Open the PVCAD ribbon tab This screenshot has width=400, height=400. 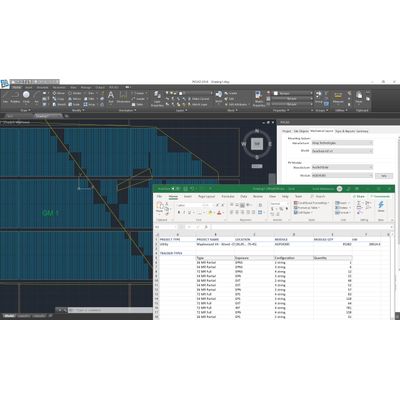(x=114, y=87)
